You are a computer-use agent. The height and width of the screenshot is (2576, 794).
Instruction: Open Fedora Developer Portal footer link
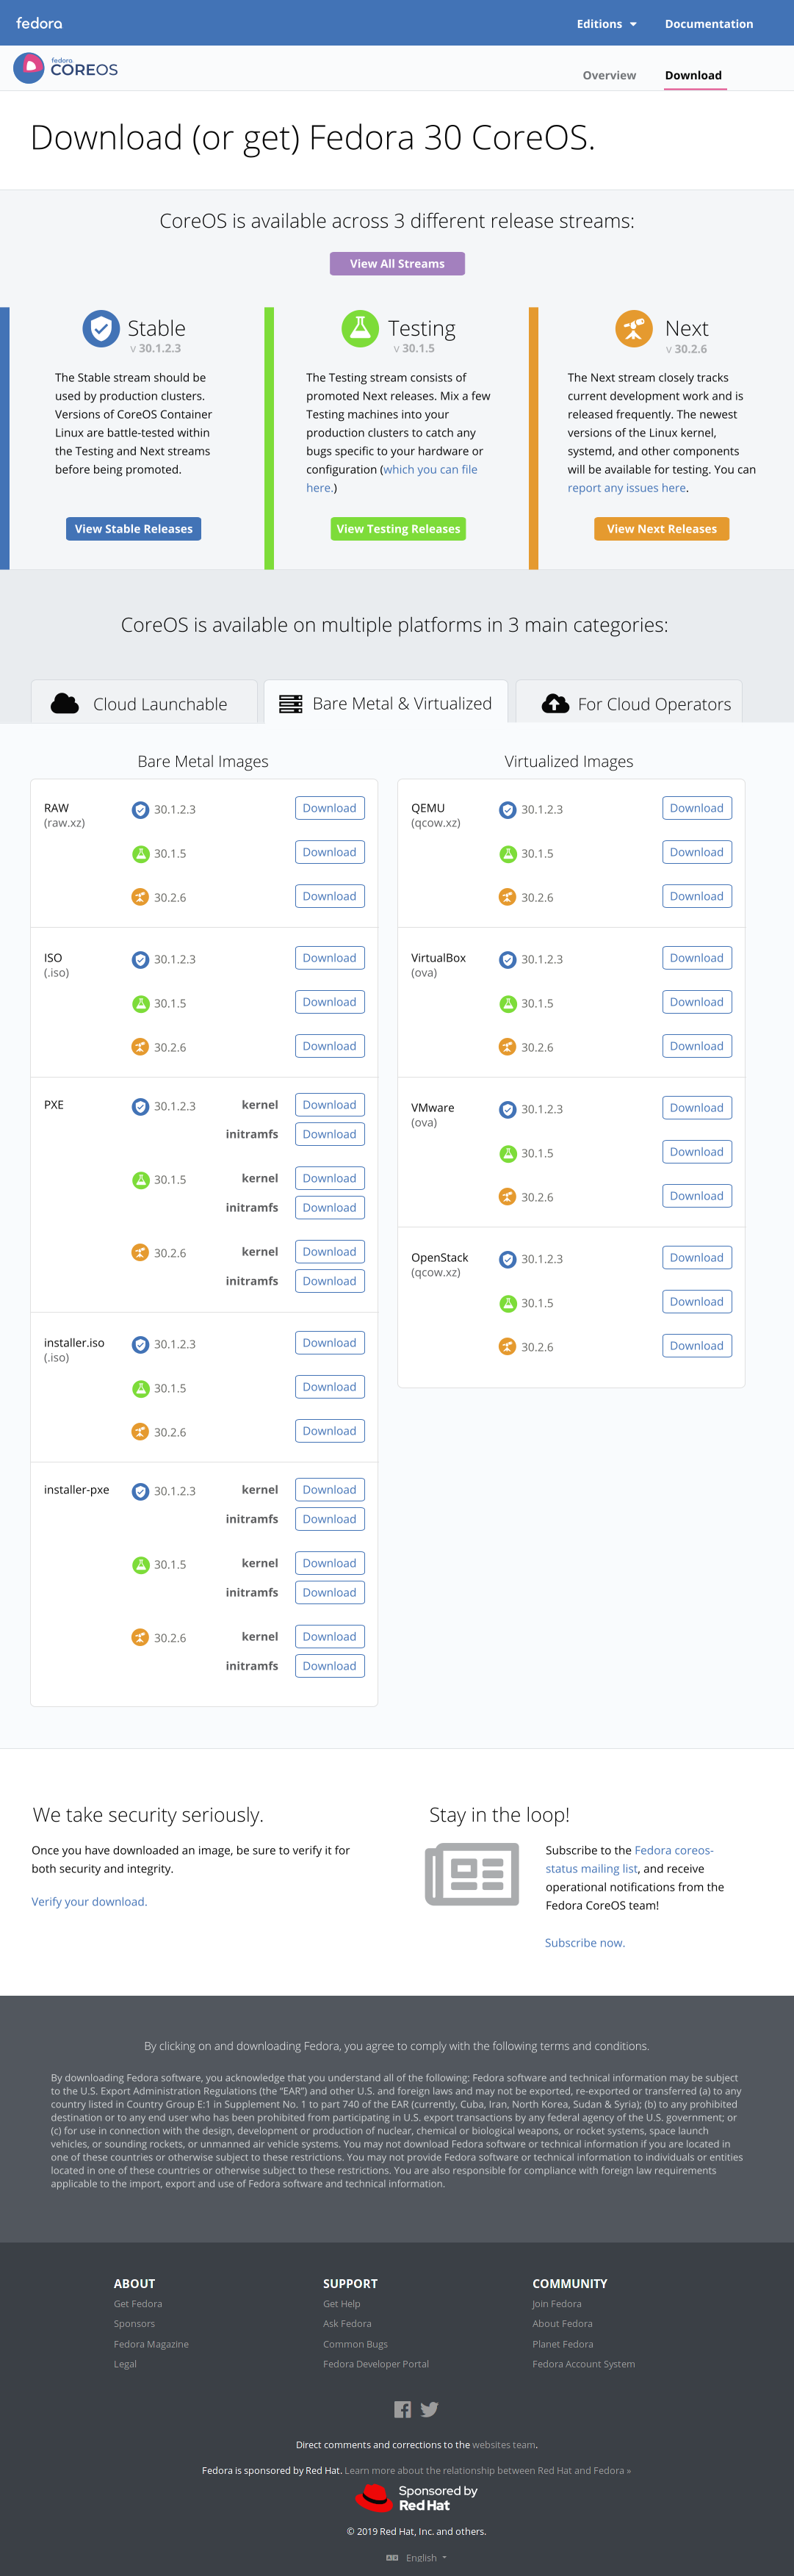tap(376, 2364)
